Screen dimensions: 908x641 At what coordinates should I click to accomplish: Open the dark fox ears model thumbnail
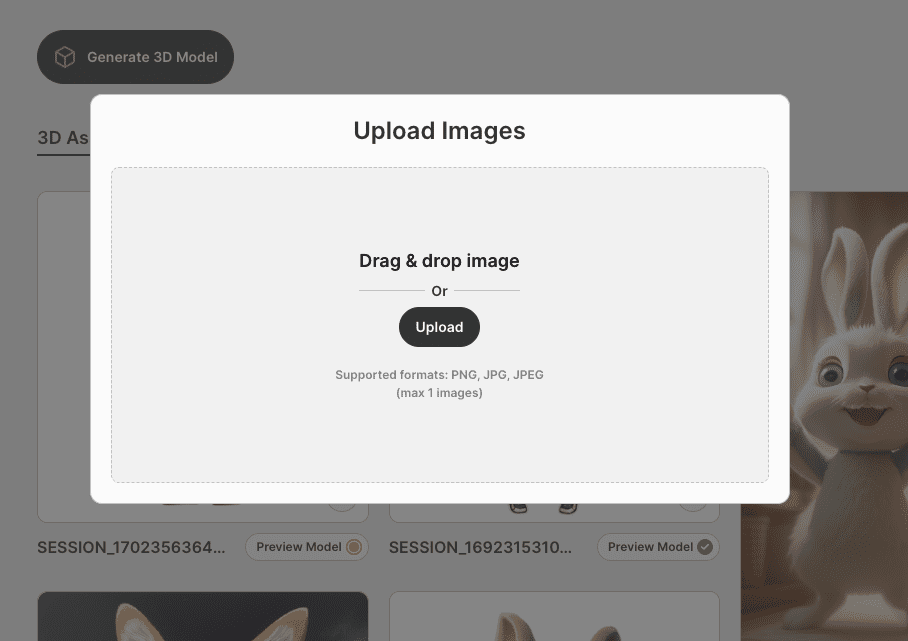coord(203,616)
